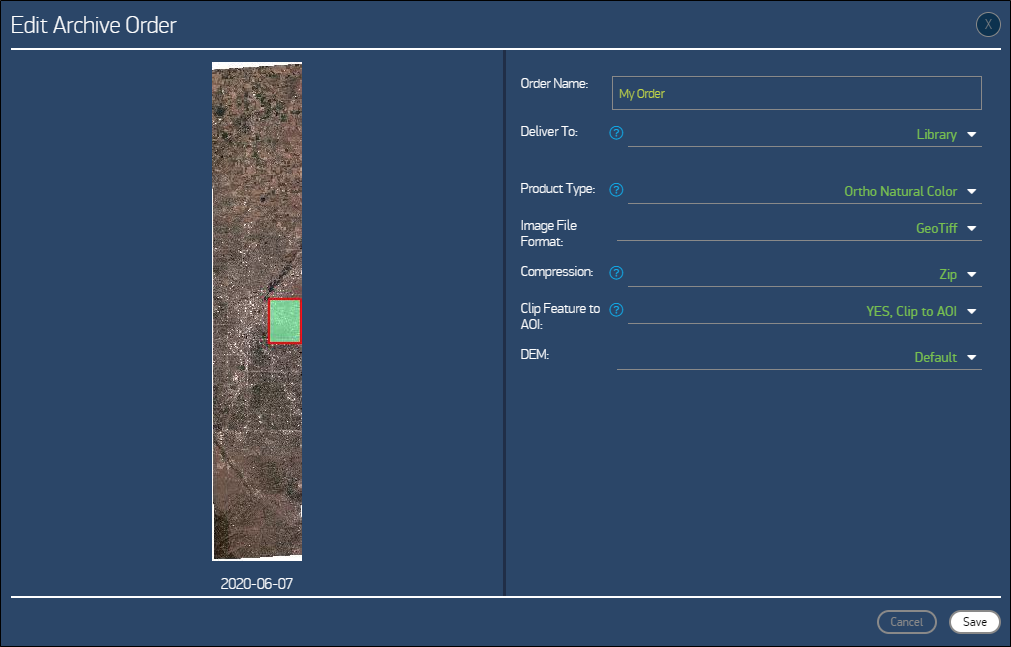The image size is (1011, 647).
Task: Click the Order Name input field
Action: click(796, 93)
